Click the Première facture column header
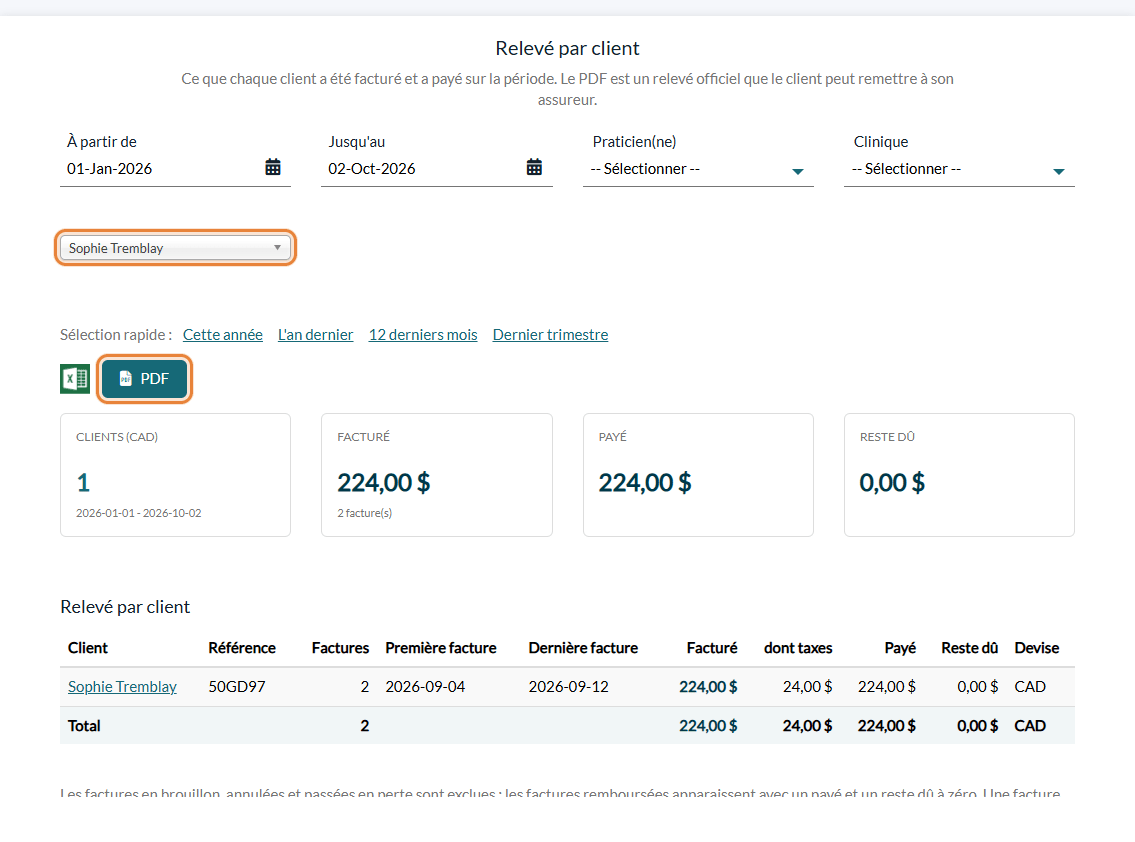1135x842 pixels. point(441,648)
